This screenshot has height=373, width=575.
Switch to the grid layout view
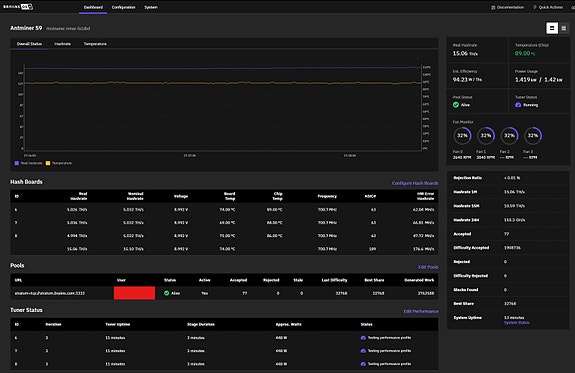[x=564, y=28]
